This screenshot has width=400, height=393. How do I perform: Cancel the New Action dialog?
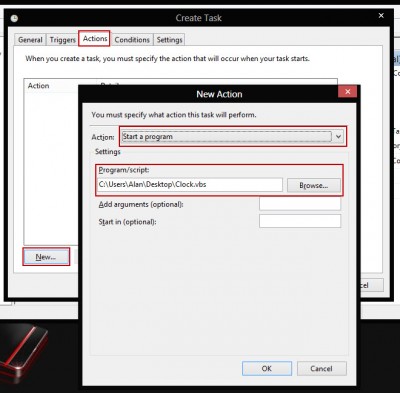[321, 368]
